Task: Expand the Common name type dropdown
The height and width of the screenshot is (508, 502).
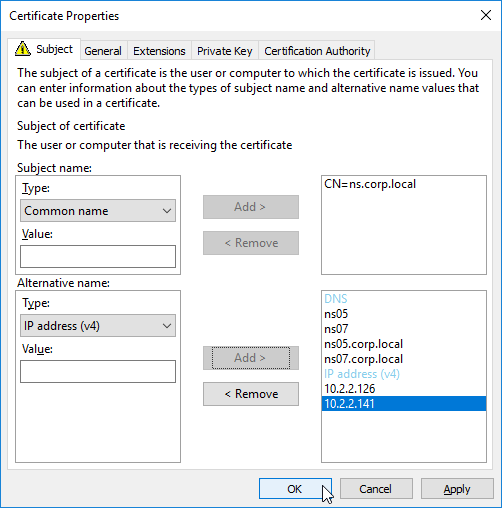Action: pyautogui.click(x=98, y=211)
